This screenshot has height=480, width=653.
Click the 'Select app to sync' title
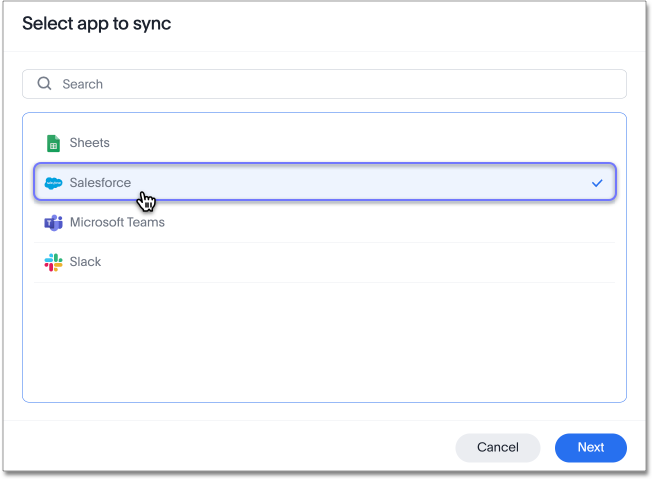tap(96, 24)
